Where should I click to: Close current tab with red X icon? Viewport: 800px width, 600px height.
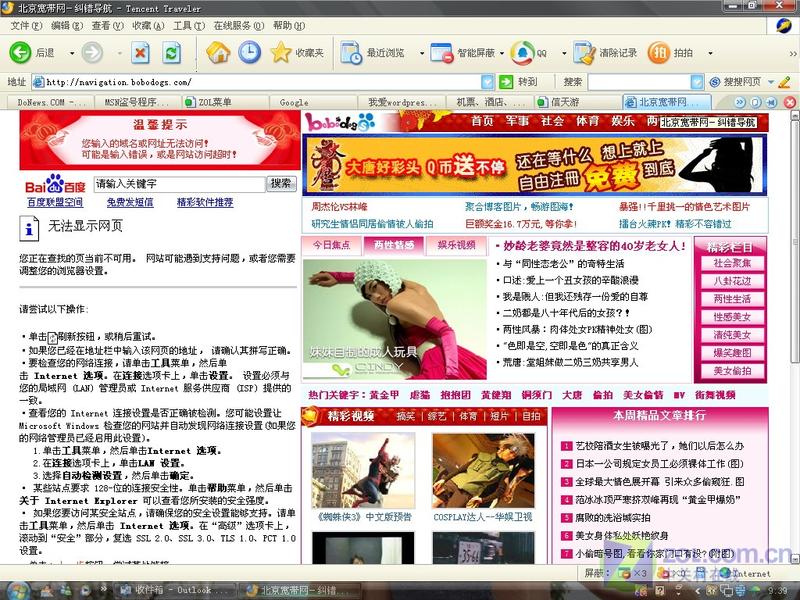790,103
